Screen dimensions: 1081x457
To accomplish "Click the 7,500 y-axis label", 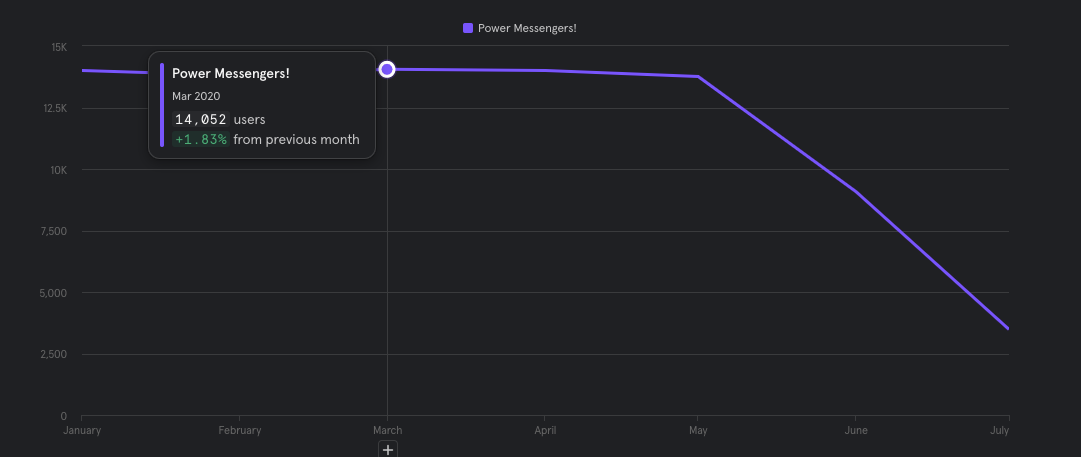I will click(x=53, y=231).
